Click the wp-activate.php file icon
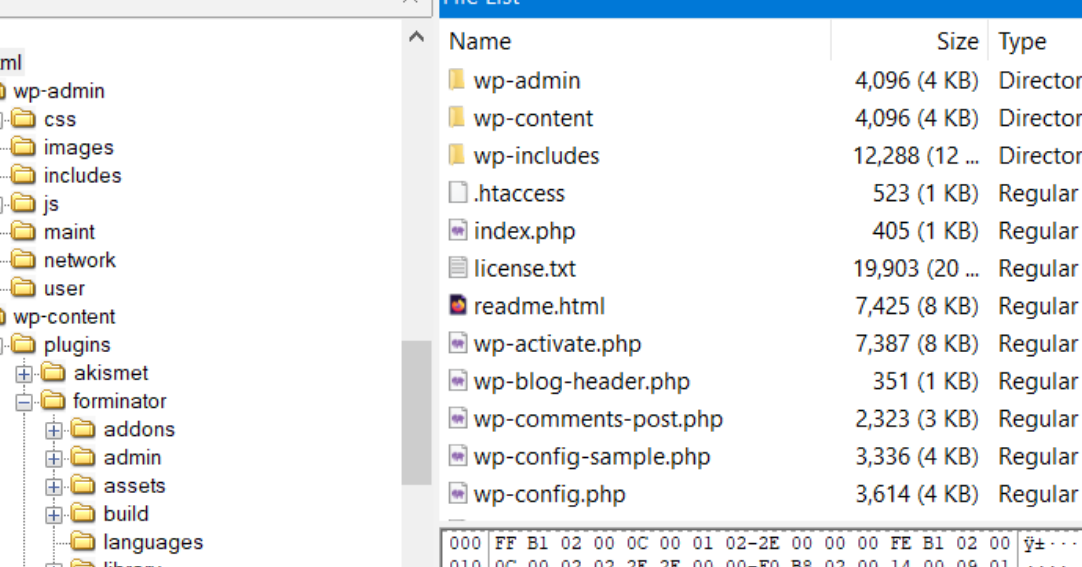The height and width of the screenshot is (567, 1082). tap(458, 343)
